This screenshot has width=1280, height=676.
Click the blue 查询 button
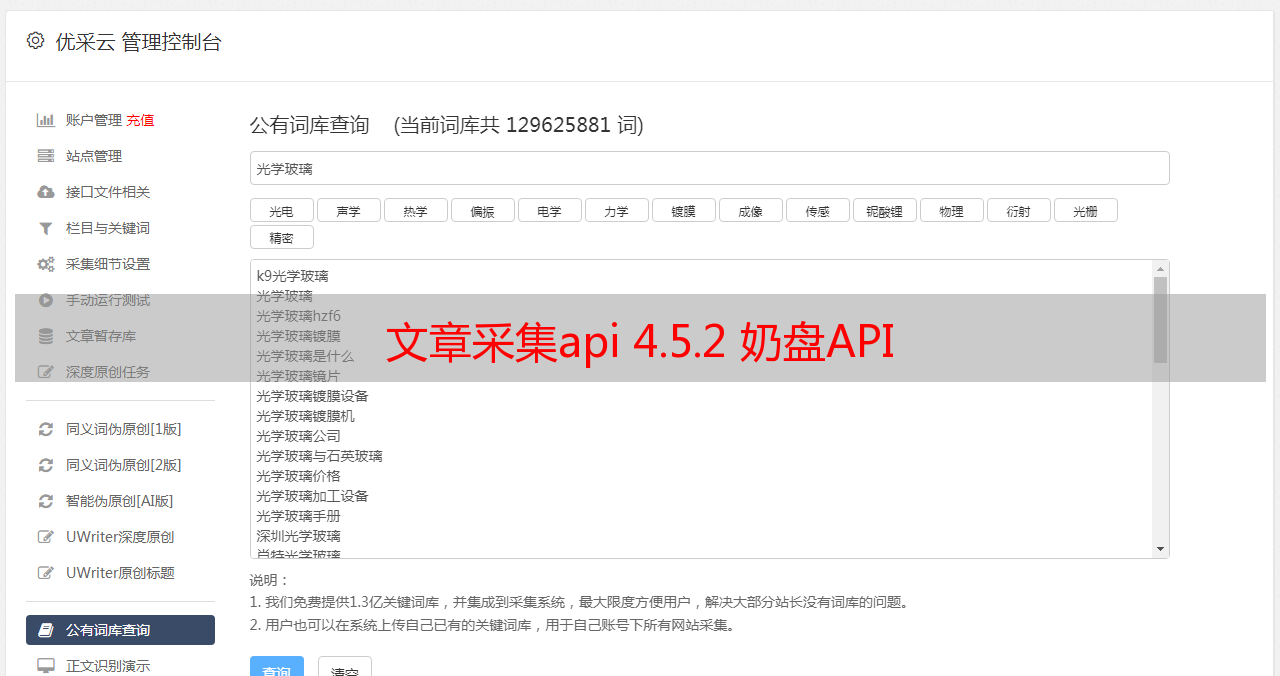coord(276,666)
